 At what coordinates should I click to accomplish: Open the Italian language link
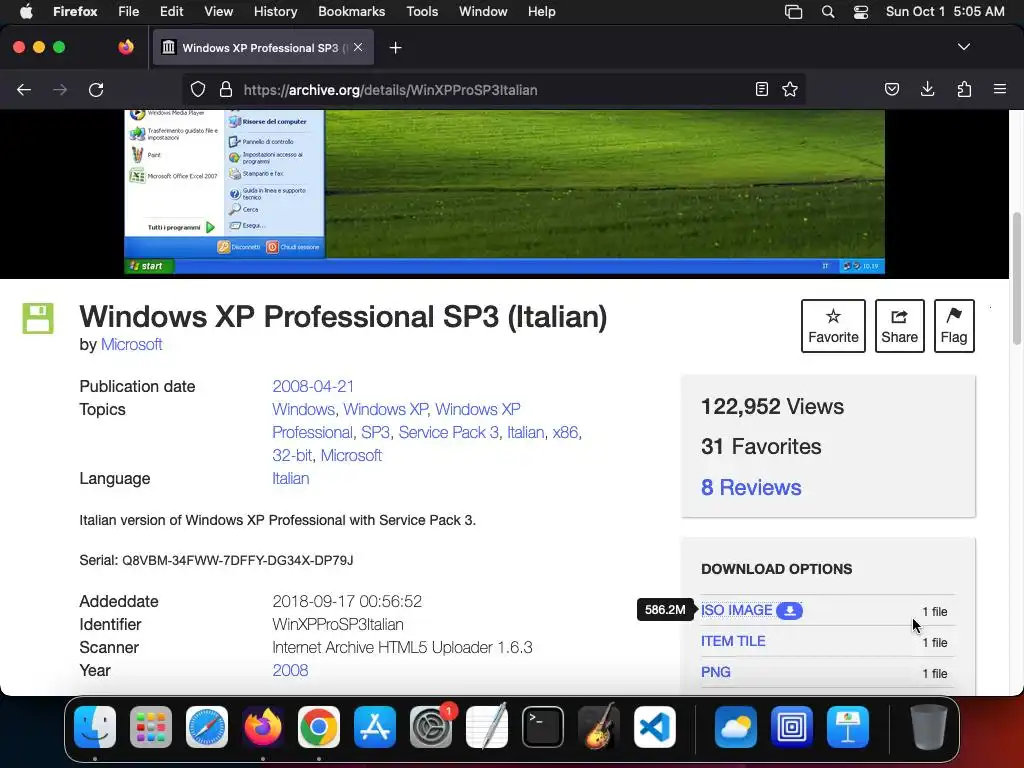tap(291, 478)
